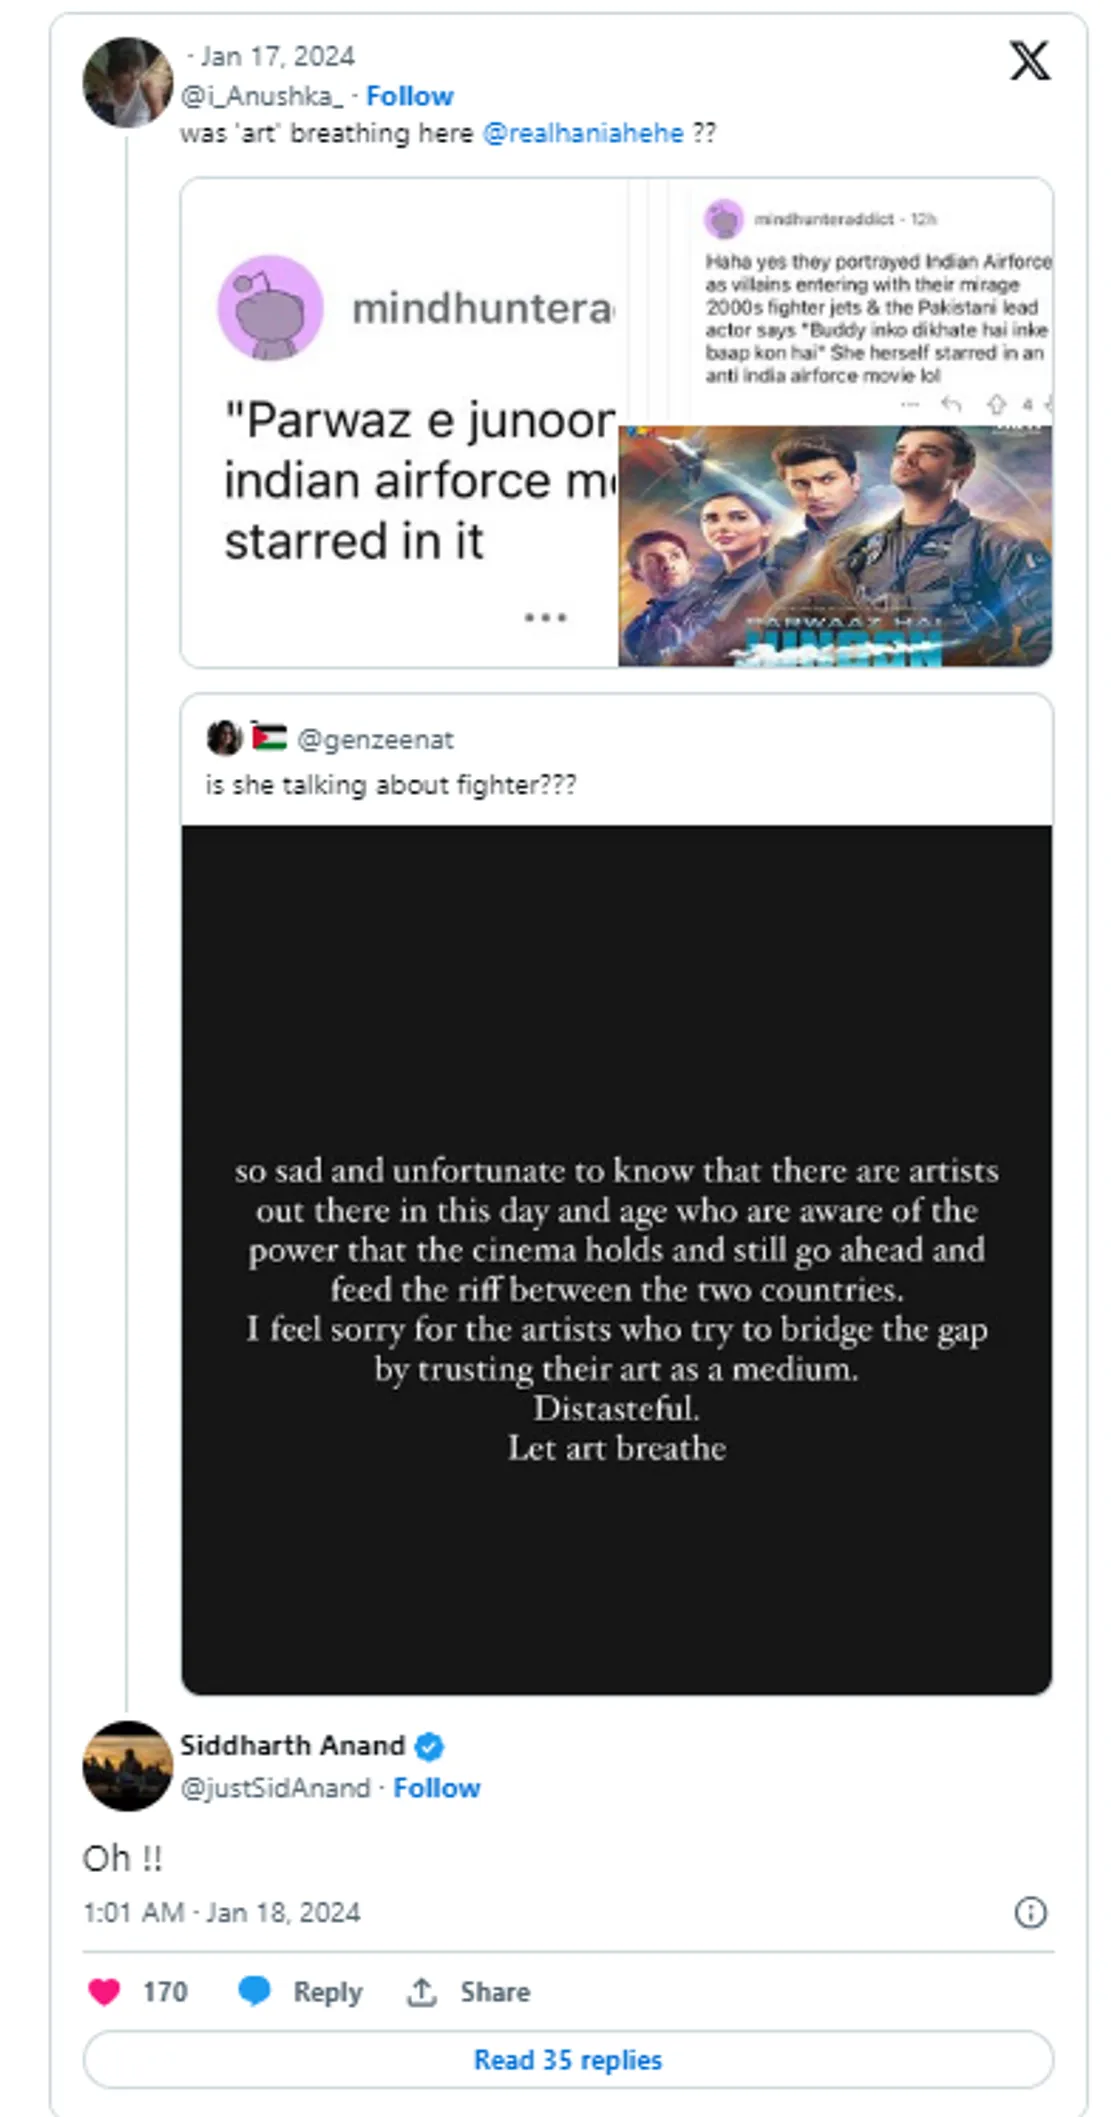The width and height of the screenshot is (1111, 2117).
Task: Open i_Anushka_ profile avatar
Action: pyautogui.click(x=127, y=82)
